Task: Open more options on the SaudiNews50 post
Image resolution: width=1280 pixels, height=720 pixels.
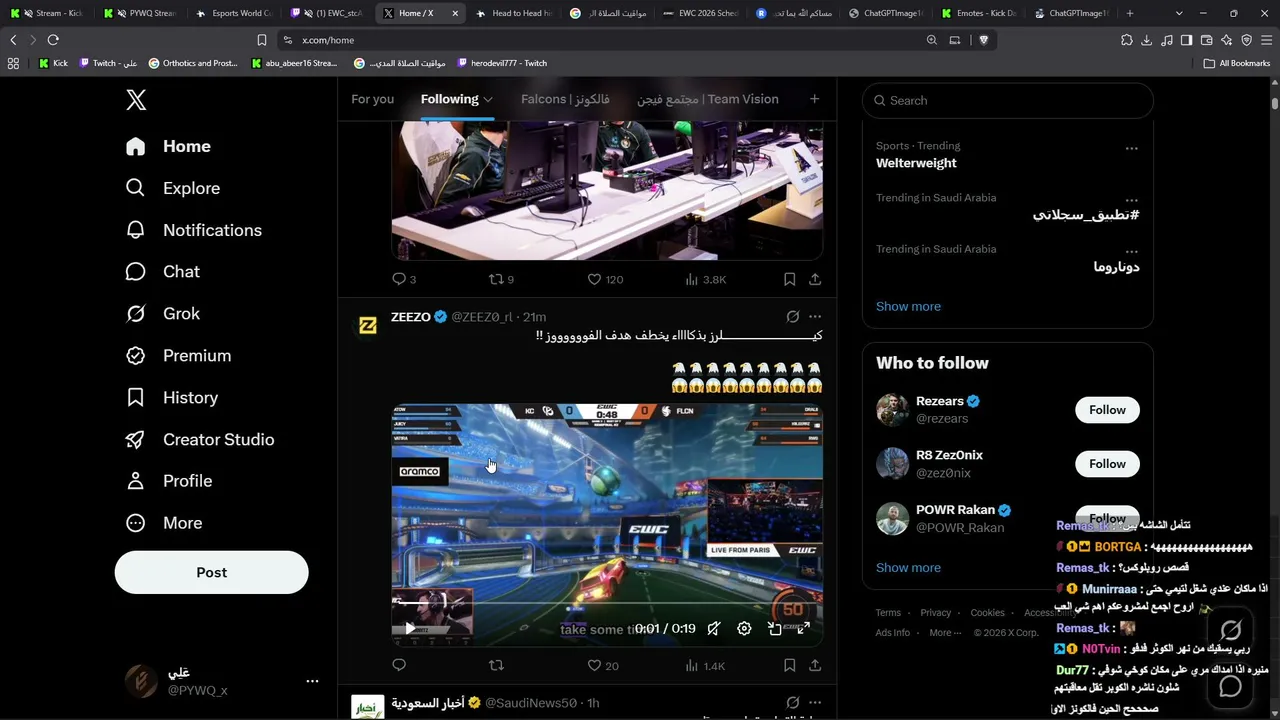Action: pyautogui.click(x=815, y=703)
